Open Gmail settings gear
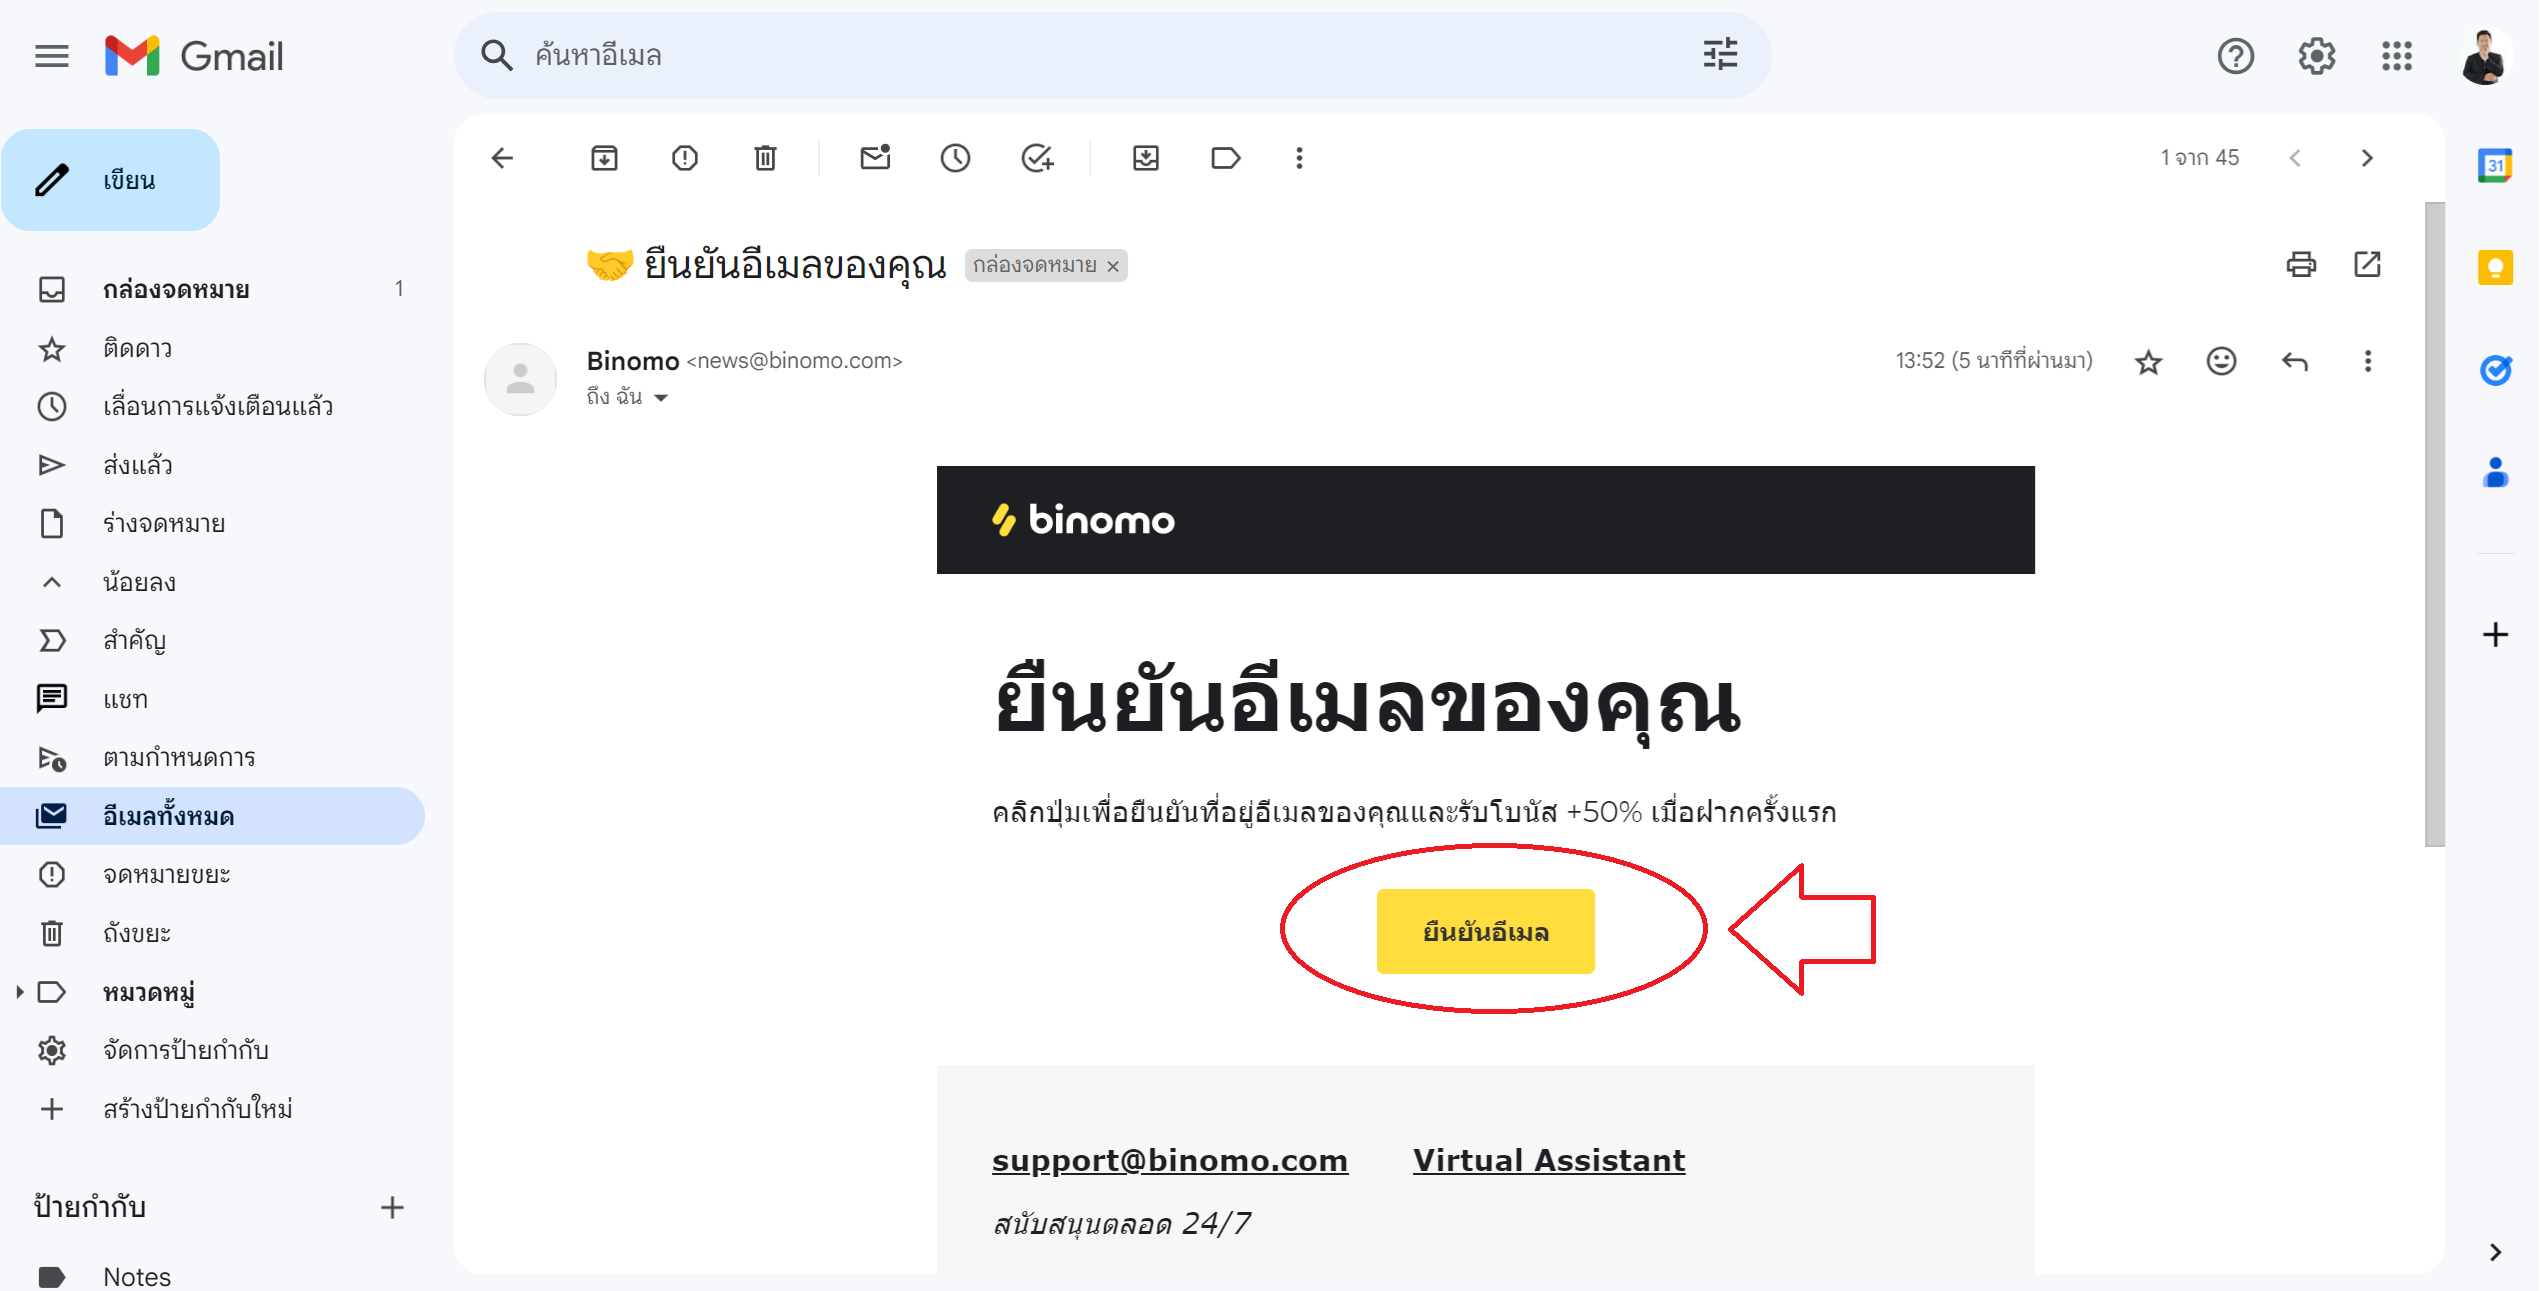Screen dimensions: 2542x1291 tap(2316, 56)
